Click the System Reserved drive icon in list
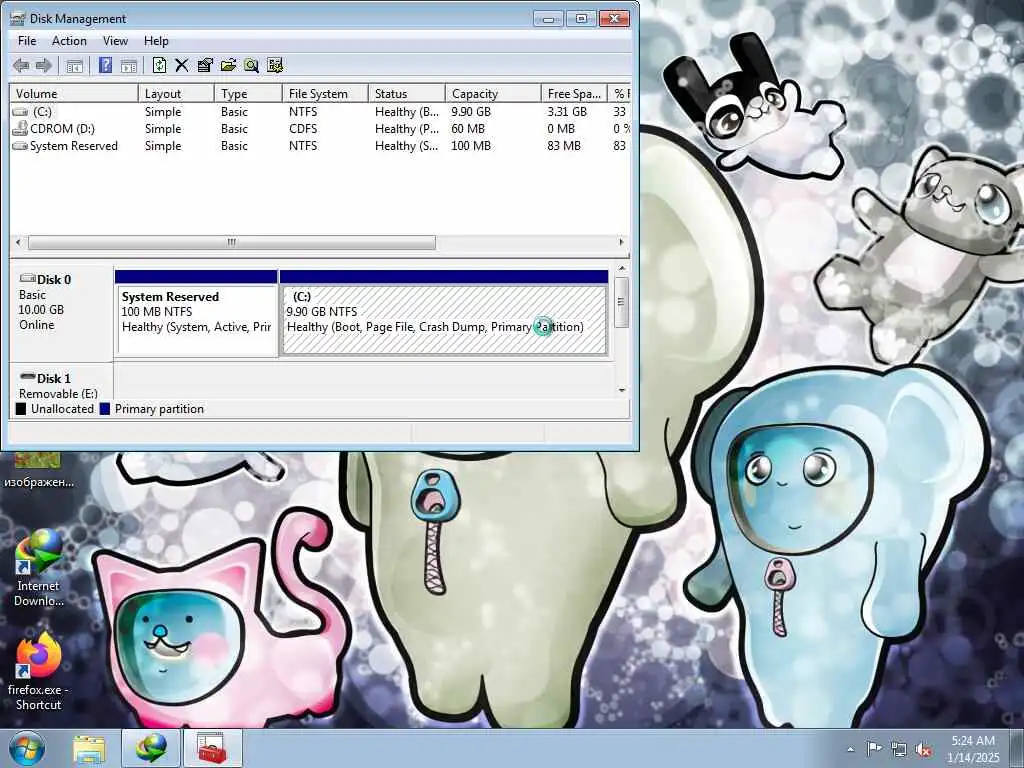The width and height of the screenshot is (1024, 768). pos(20,146)
